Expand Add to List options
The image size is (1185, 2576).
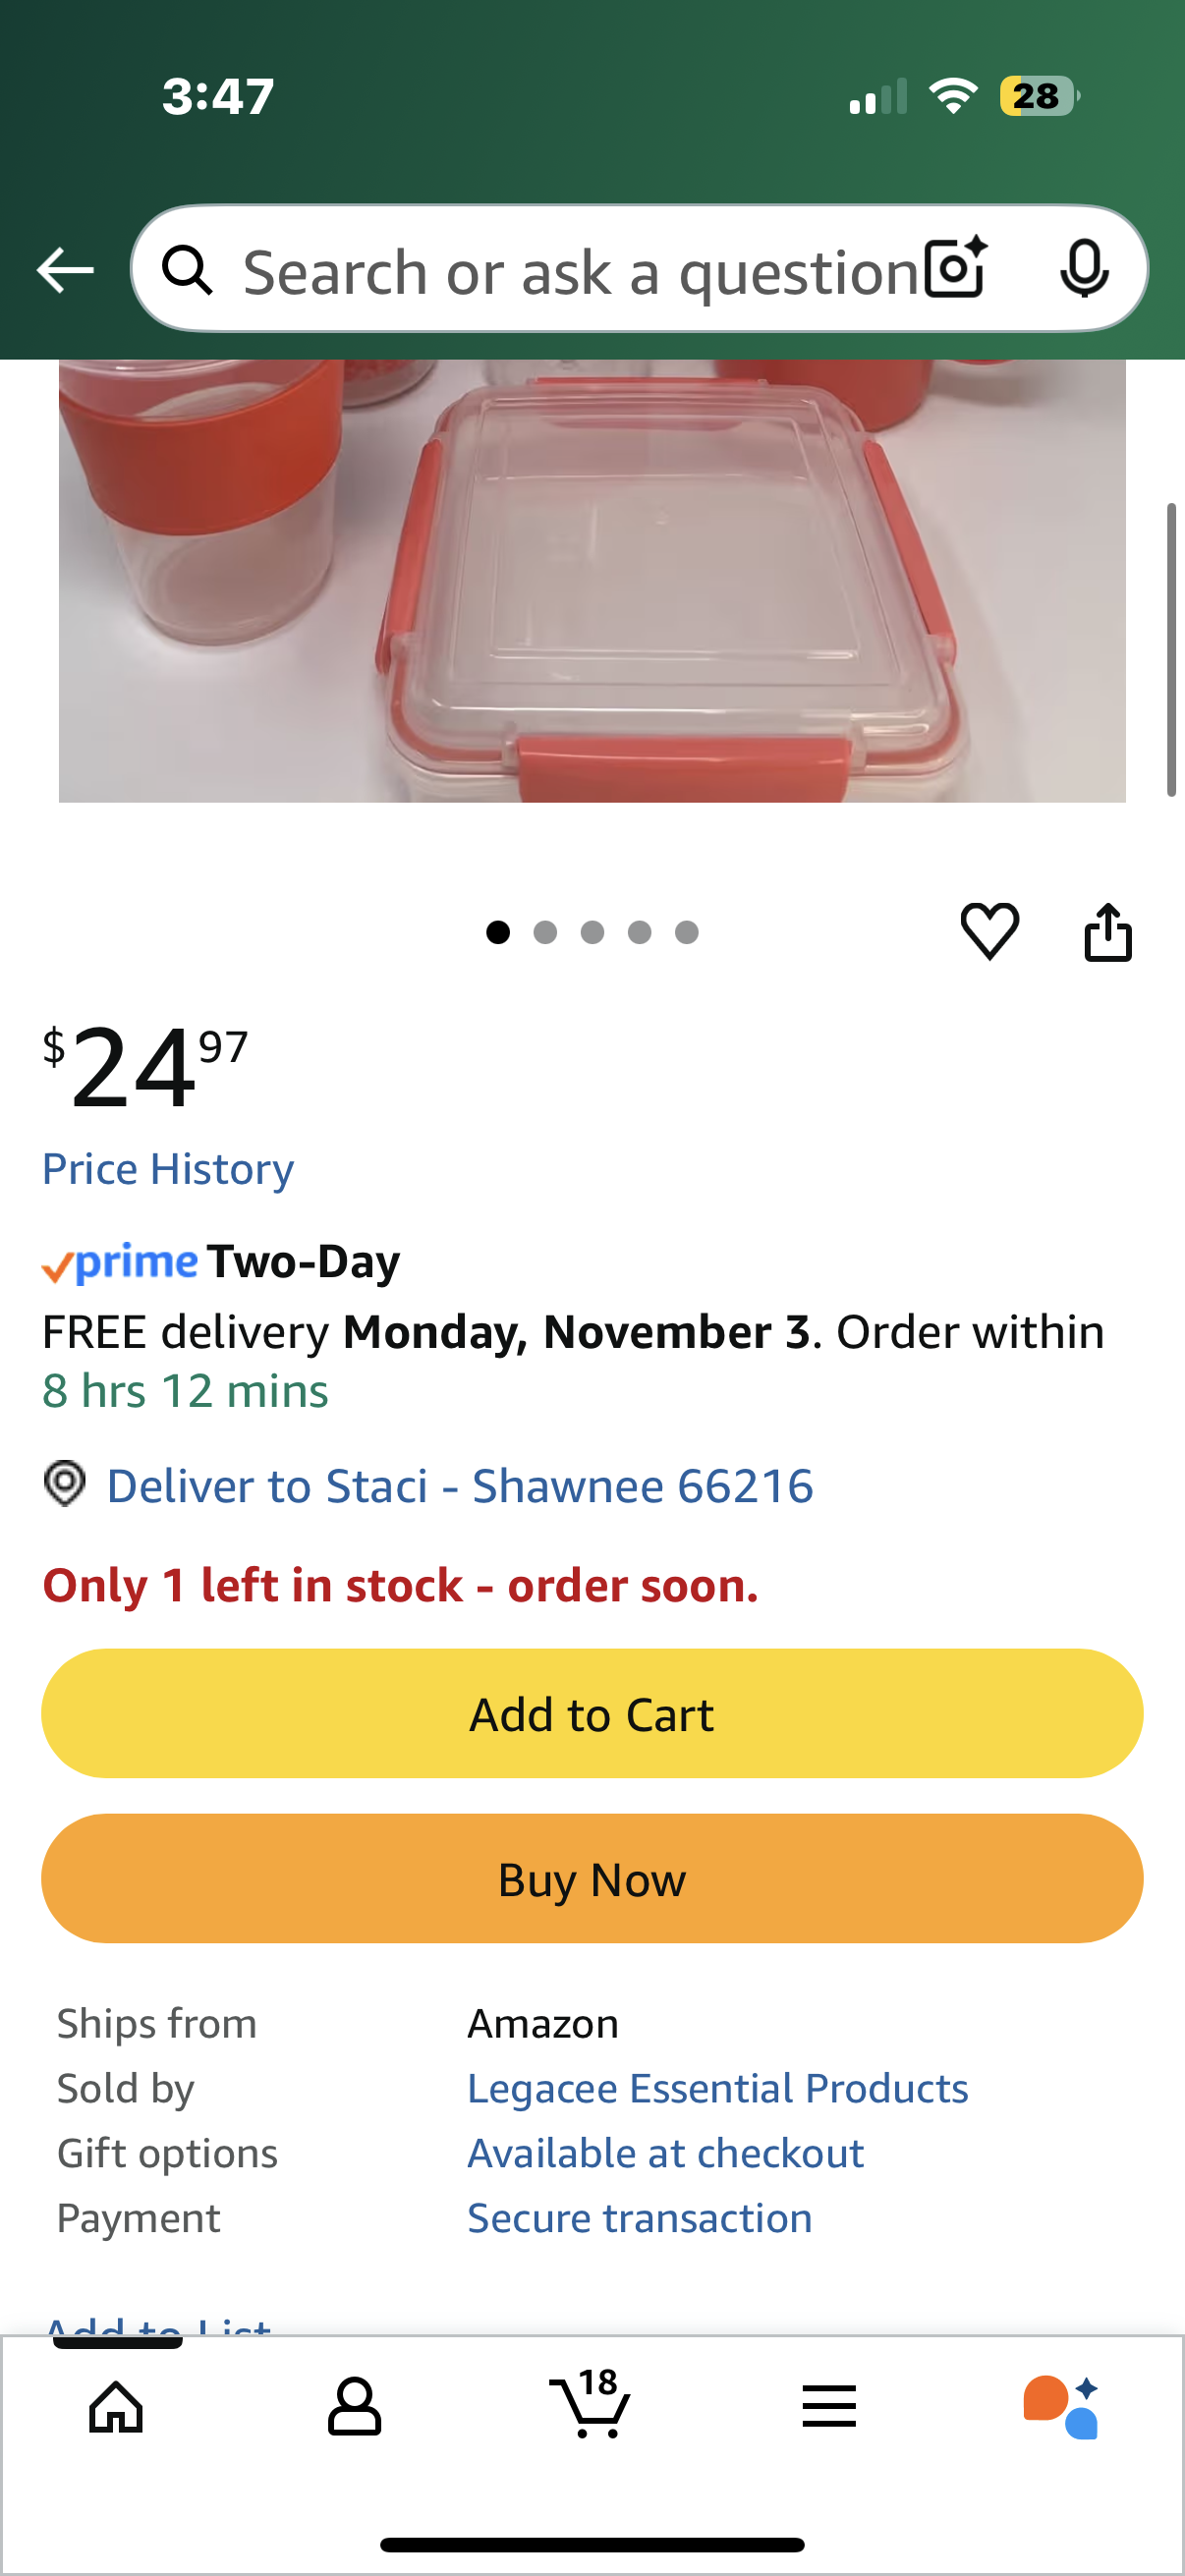click(x=155, y=2327)
